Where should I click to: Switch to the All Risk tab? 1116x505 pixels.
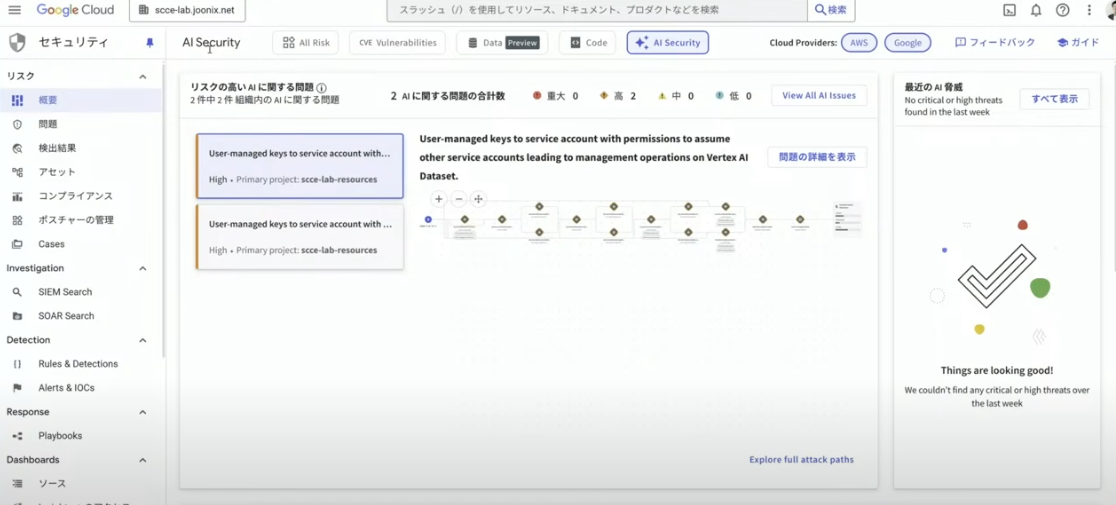coord(305,43)
